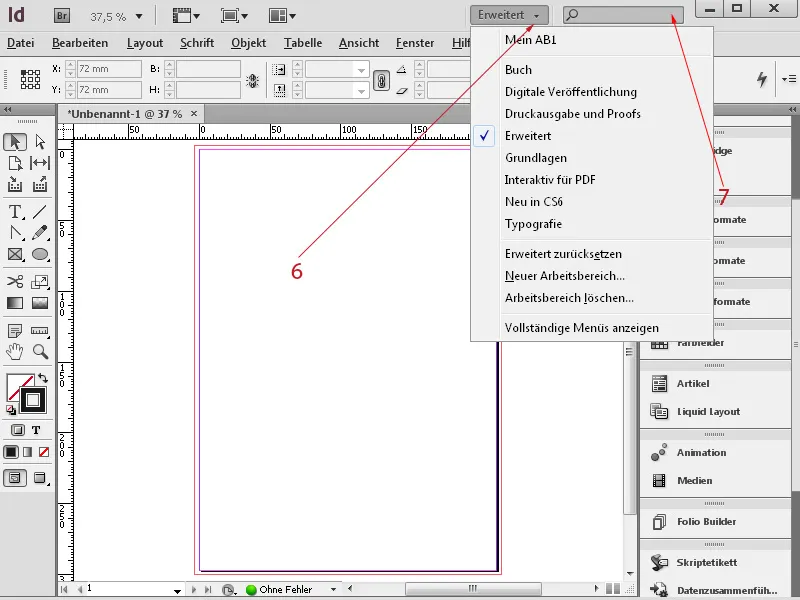This screenshot has width=800, height=600.
Task: Launch Adobe Bridge from the application bar
Action: 62,15
